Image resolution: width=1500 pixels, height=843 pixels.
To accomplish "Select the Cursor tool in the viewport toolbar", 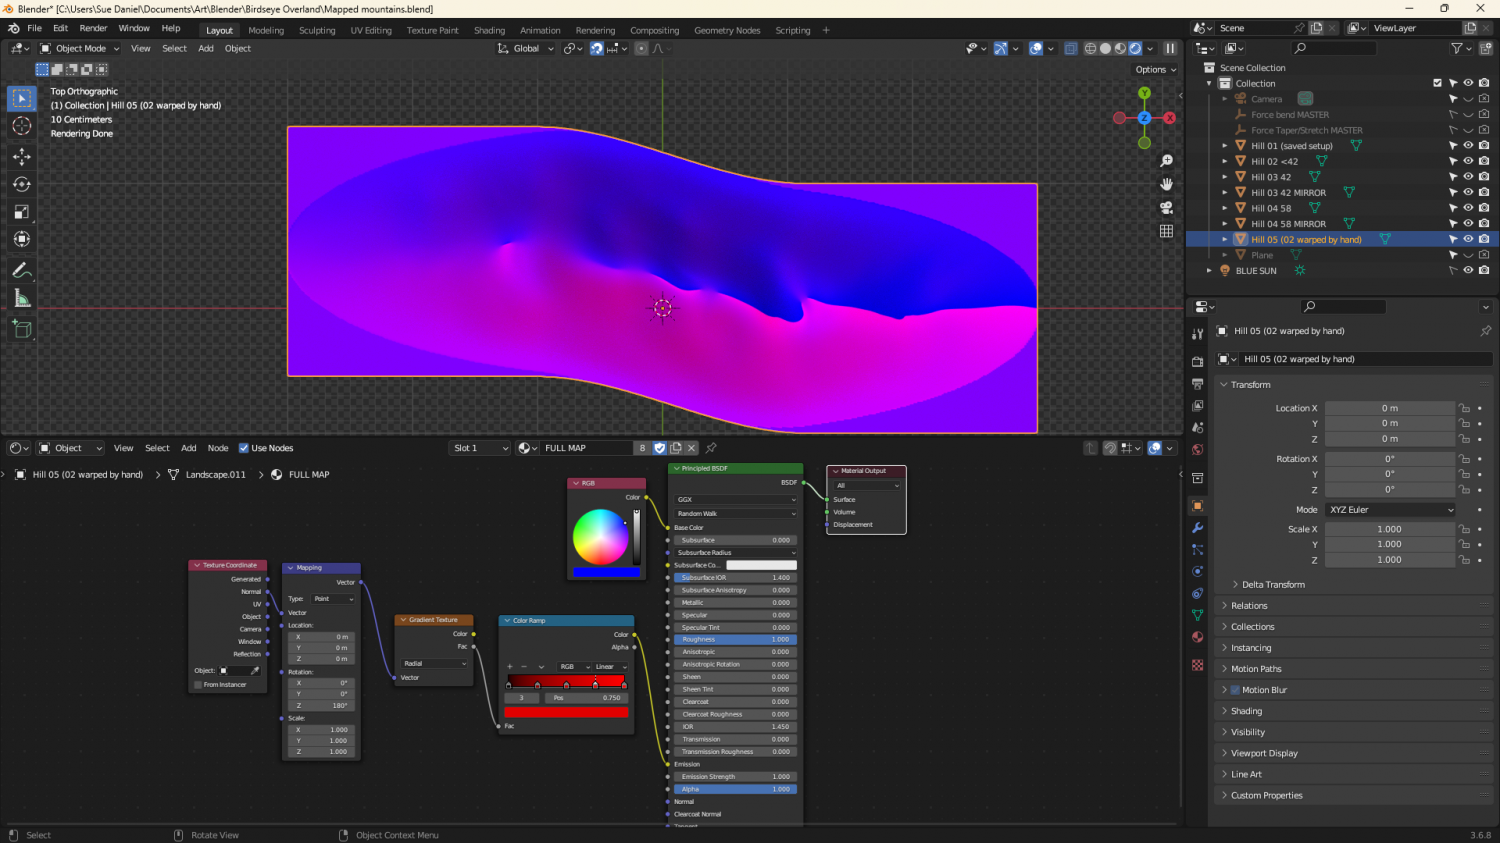I will pyautogui.click(x=22, y=126).
